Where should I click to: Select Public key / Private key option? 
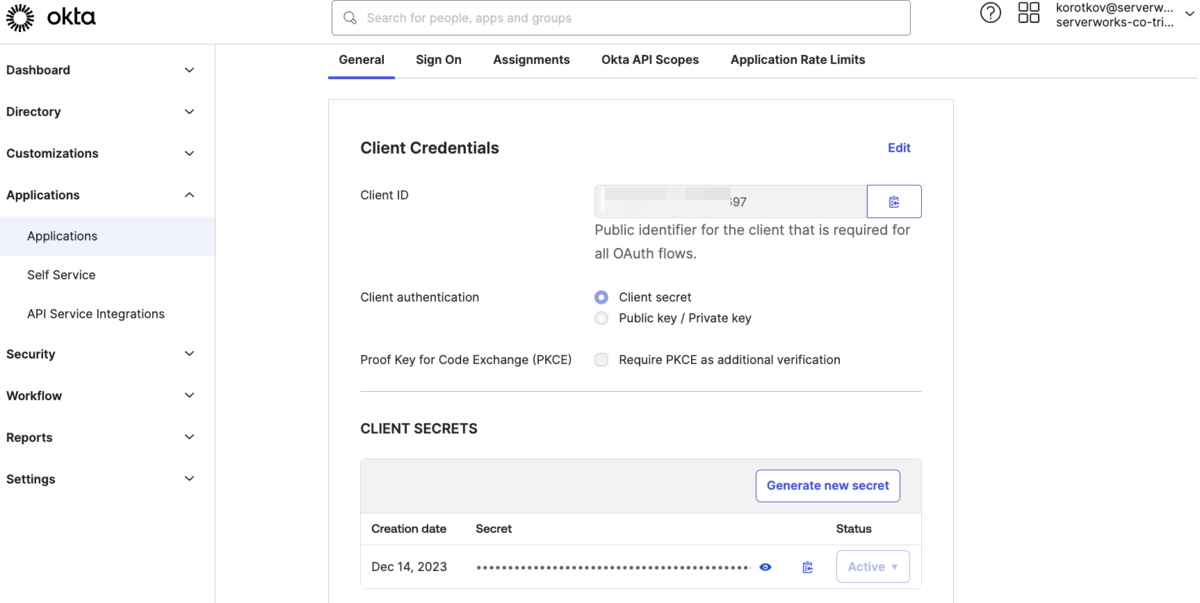pos(601,318)
